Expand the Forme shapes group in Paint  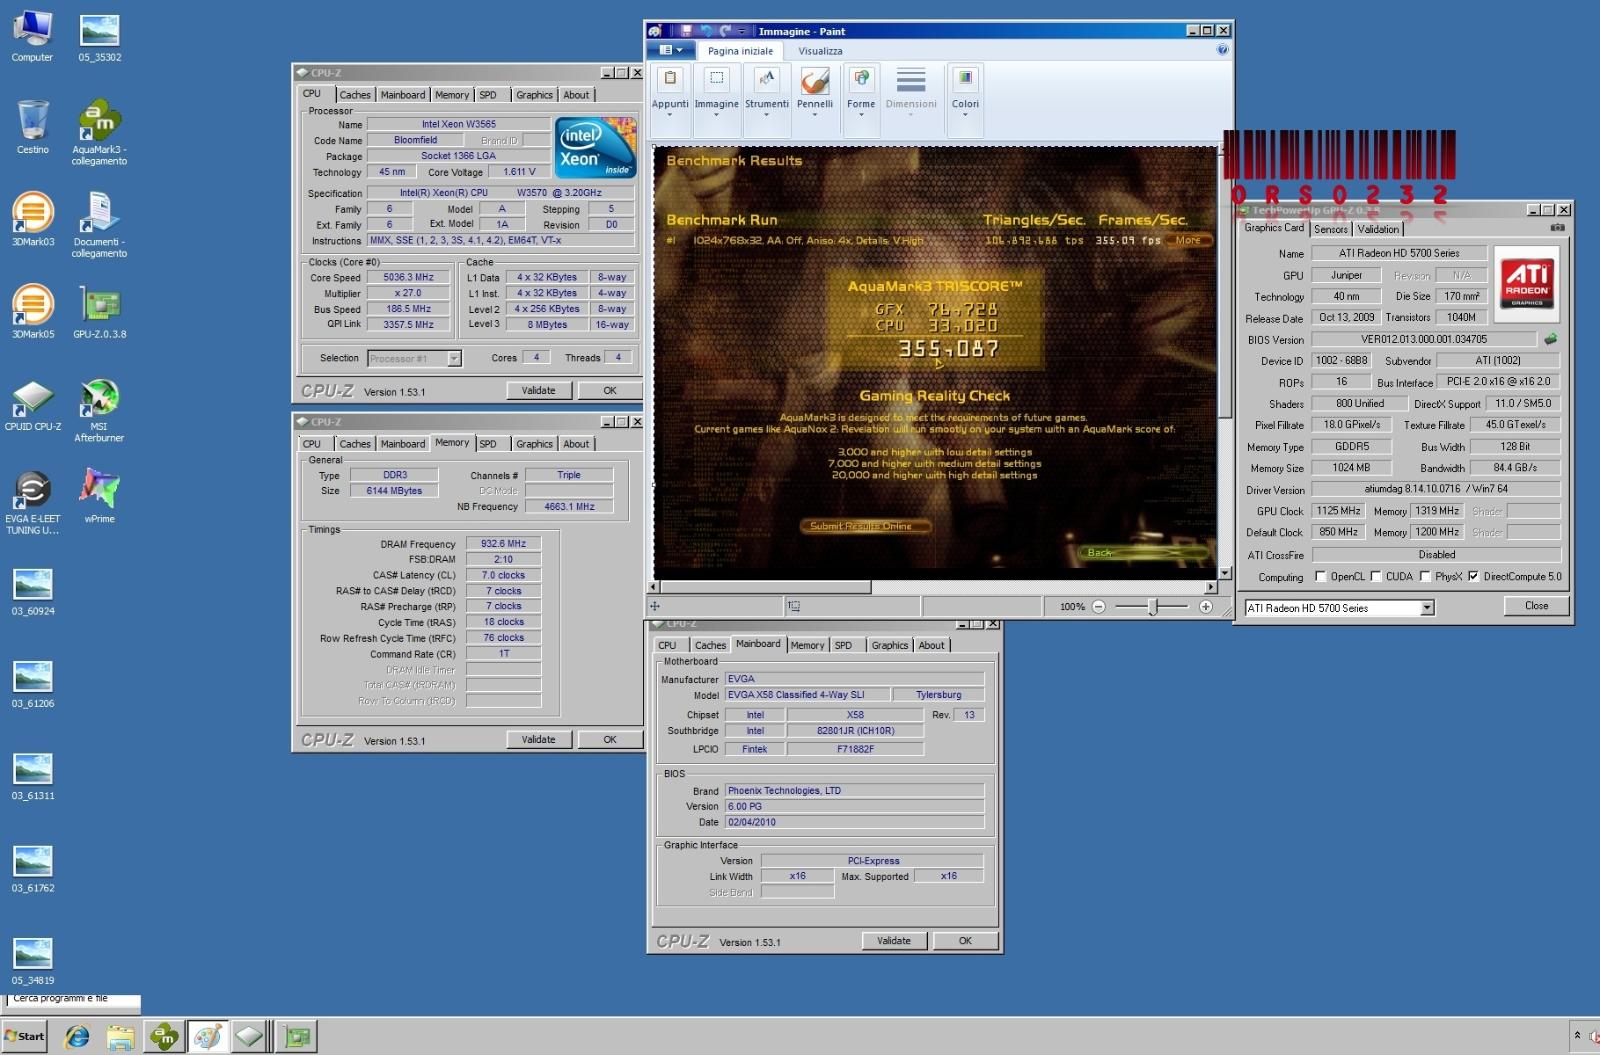[x=861, y=100]
